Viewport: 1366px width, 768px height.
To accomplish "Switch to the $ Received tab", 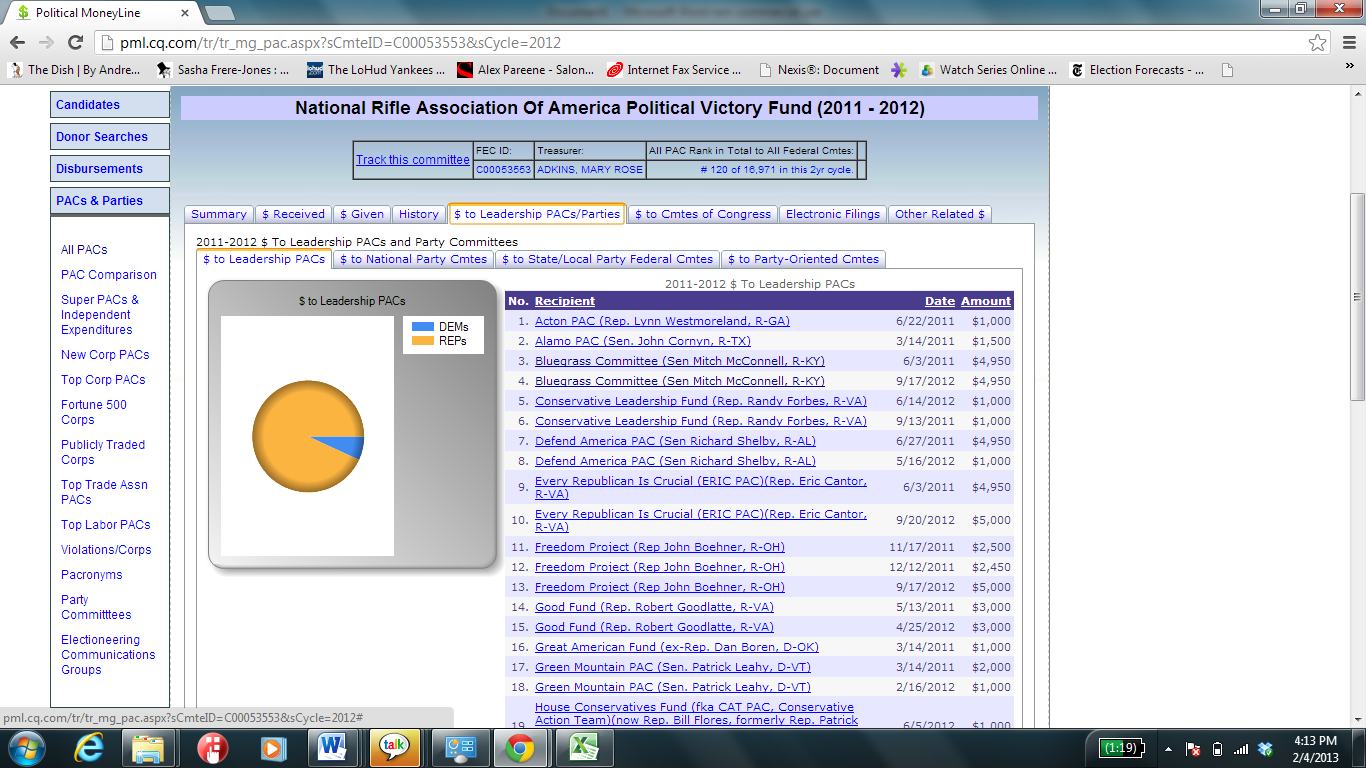I will click(293, 214).
